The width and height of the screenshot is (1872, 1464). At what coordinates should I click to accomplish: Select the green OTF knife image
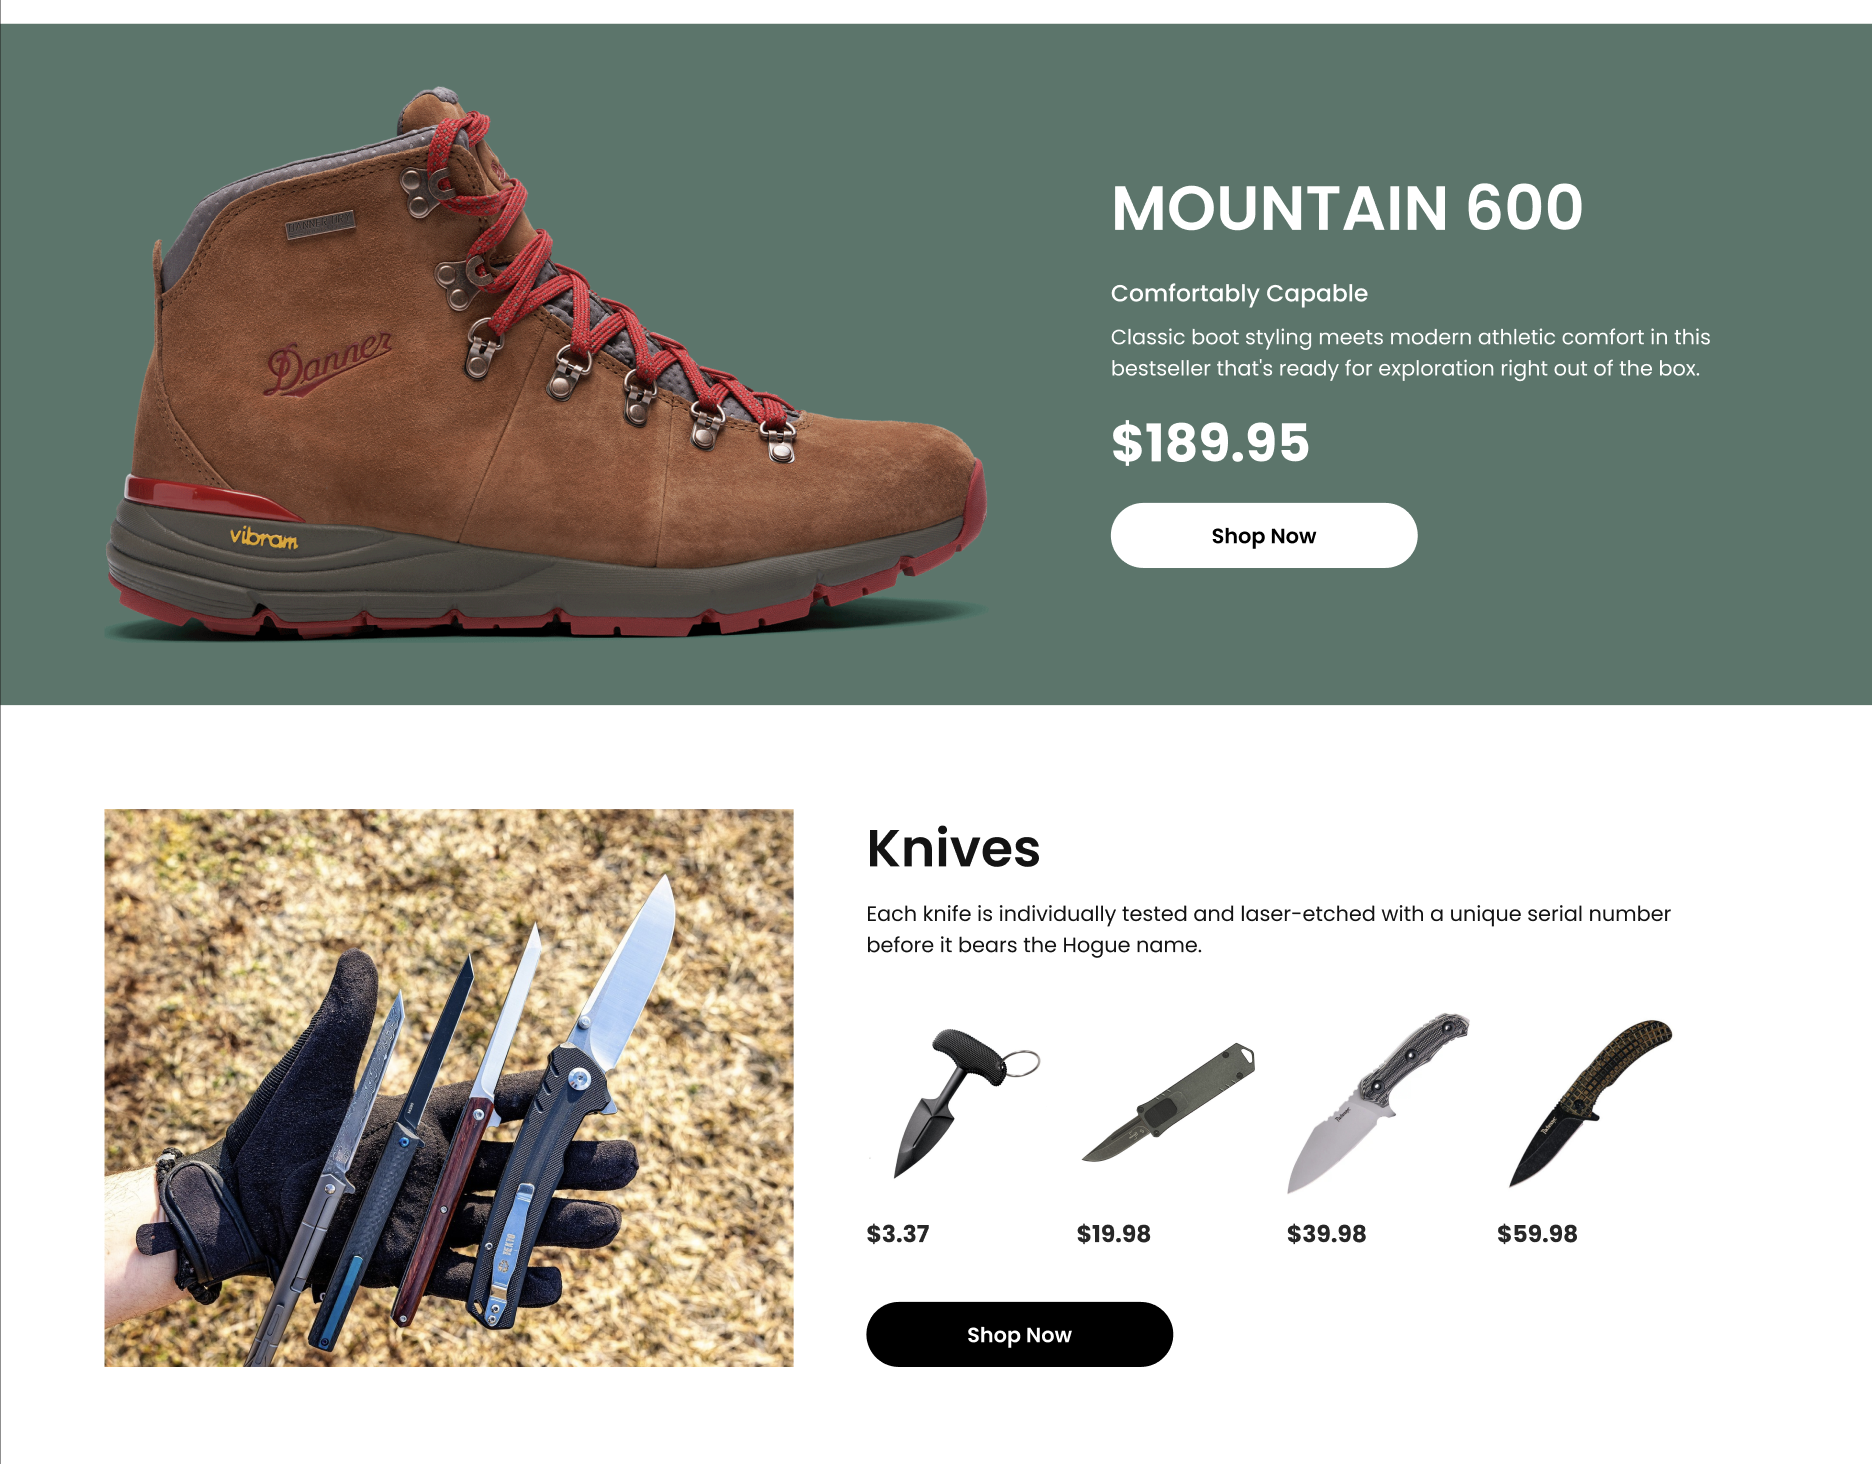[1168, 1103]
